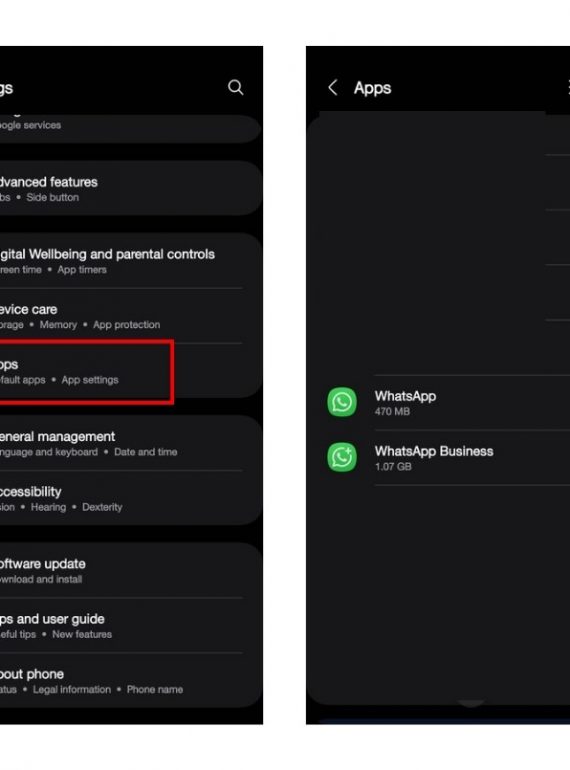
Task: Open About phone entry
Action: 130,681
